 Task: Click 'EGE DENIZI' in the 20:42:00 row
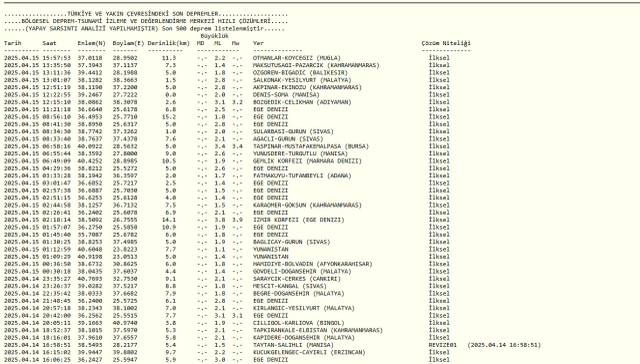[x=270, y=315]
